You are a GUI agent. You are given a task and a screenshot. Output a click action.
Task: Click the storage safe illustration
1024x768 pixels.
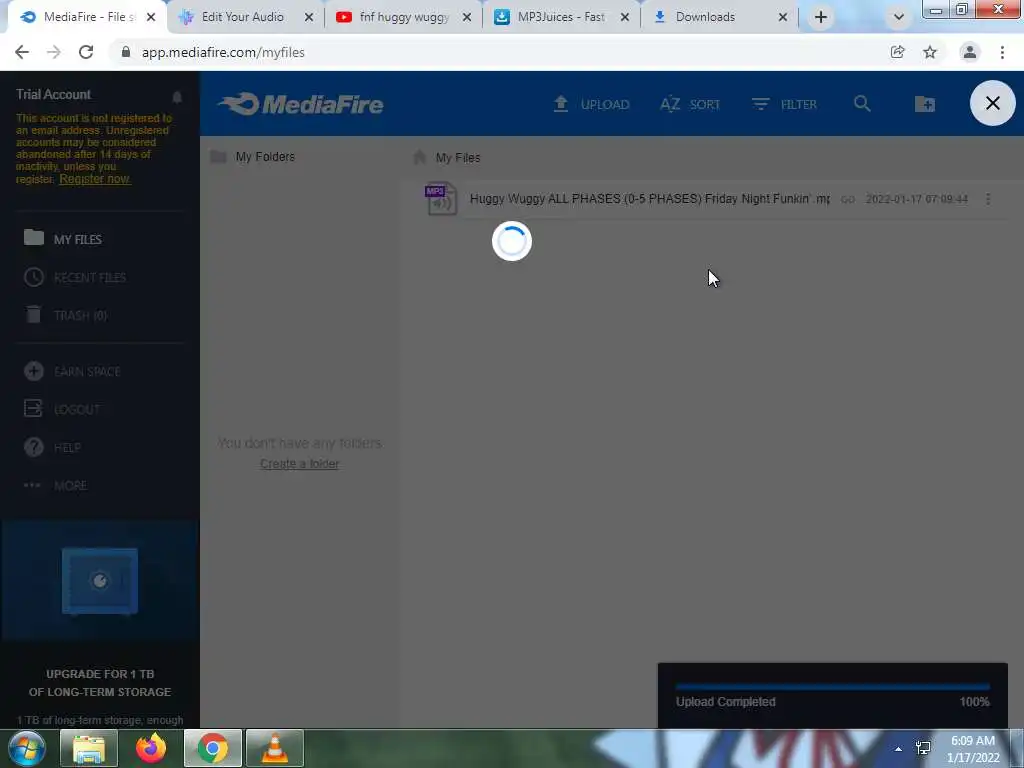(x=100, y=581)
